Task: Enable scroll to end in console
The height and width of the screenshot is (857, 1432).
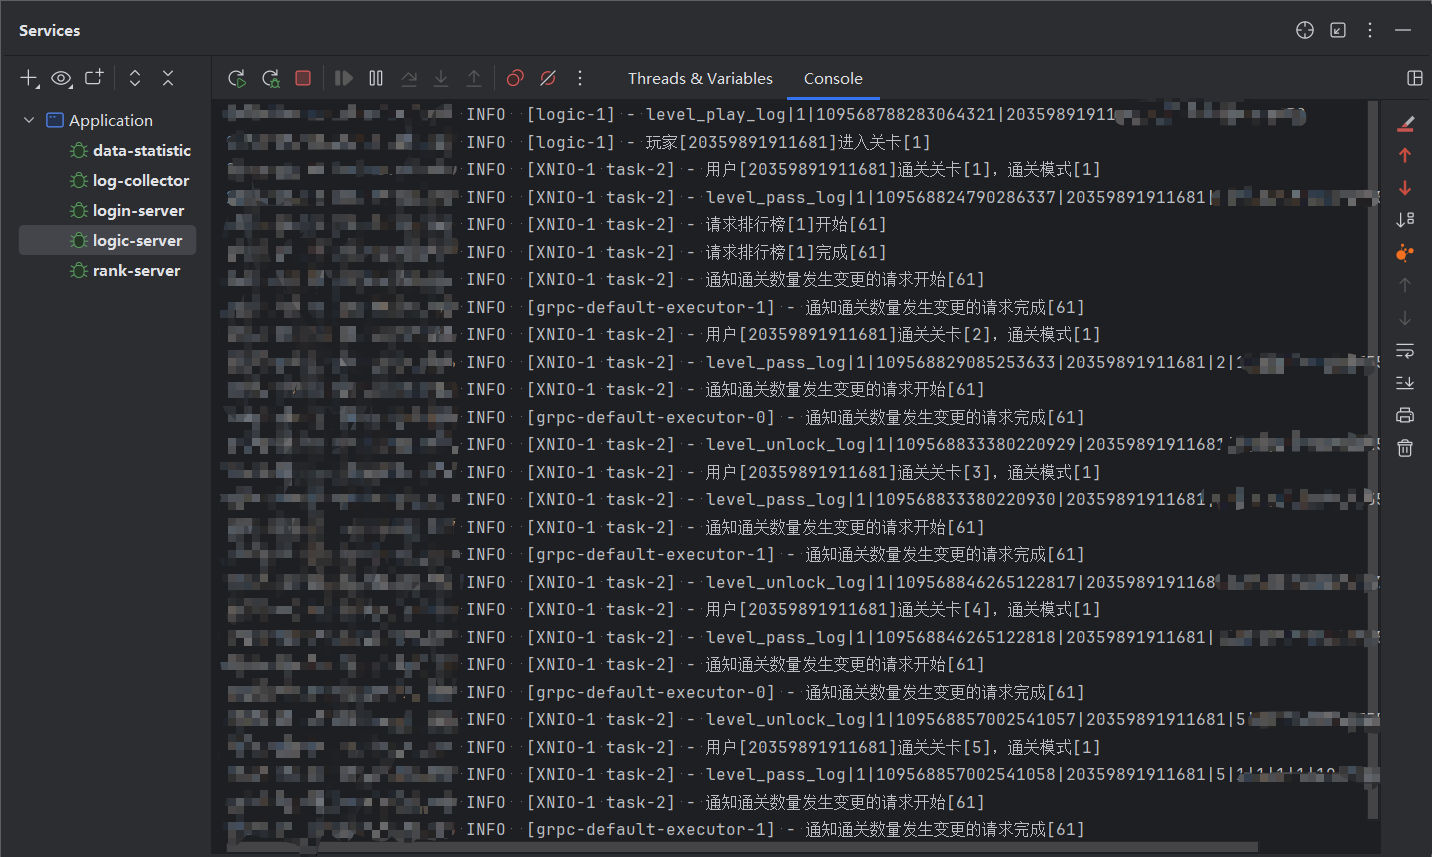Action: click(1405, 383)
